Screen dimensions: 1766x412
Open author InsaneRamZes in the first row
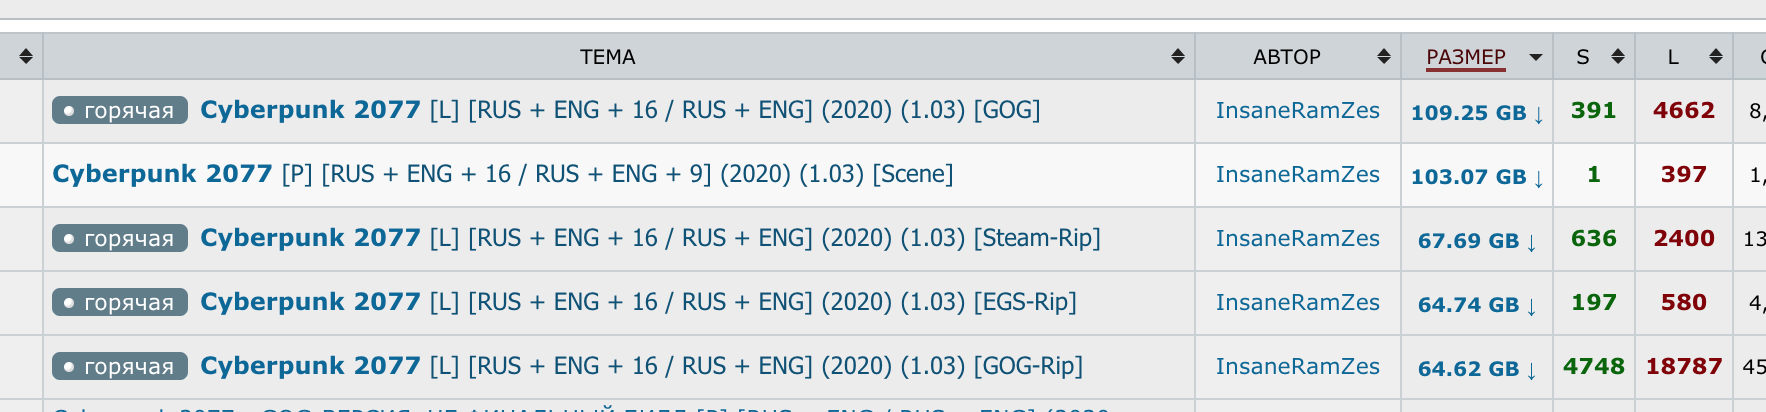[x=1297, y=111]
